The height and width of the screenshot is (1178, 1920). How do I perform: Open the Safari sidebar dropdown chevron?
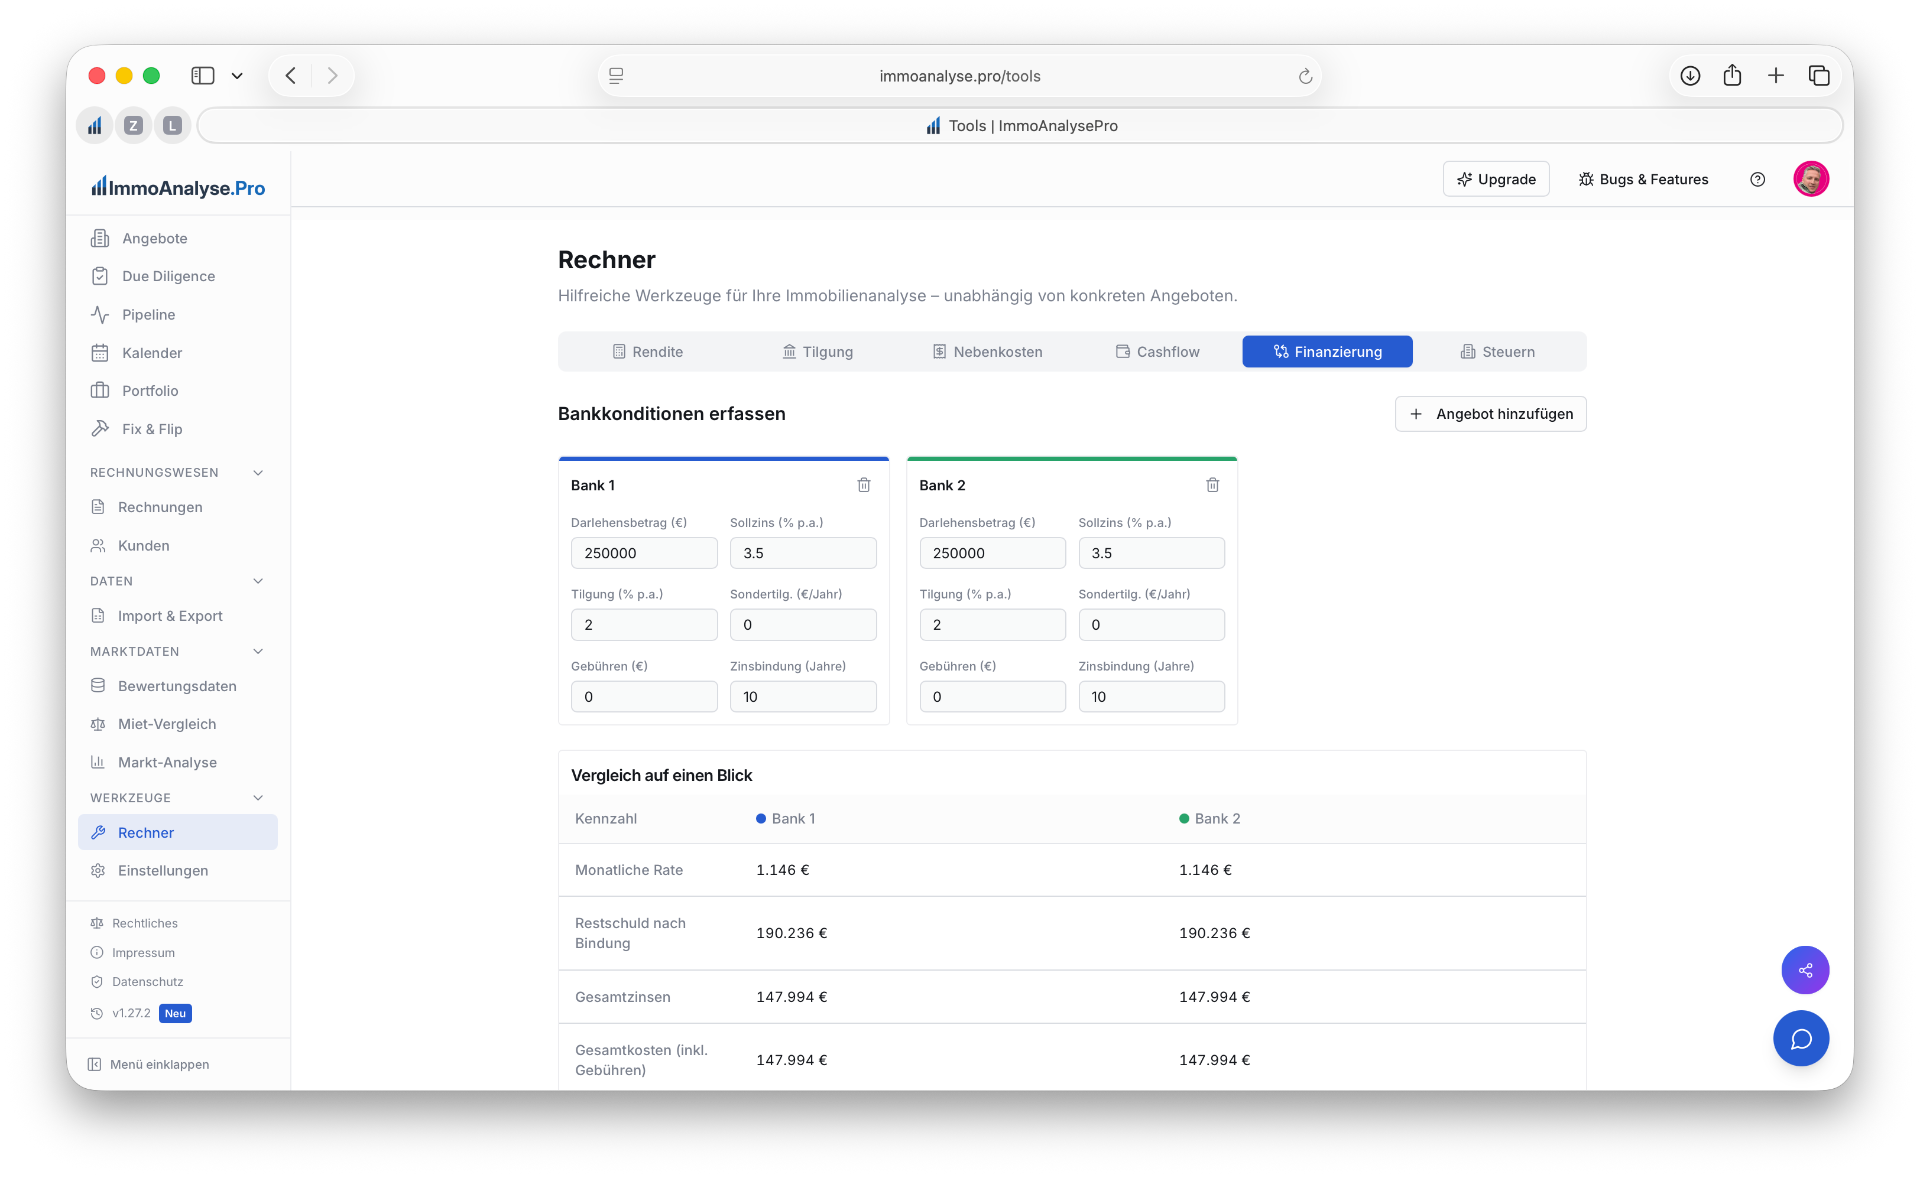[237, 76]
